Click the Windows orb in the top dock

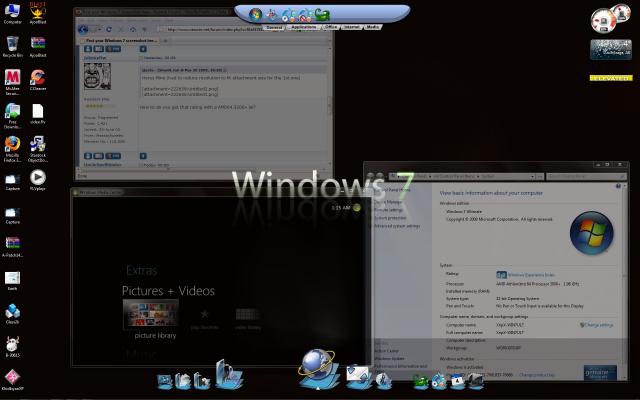point(256,15)
